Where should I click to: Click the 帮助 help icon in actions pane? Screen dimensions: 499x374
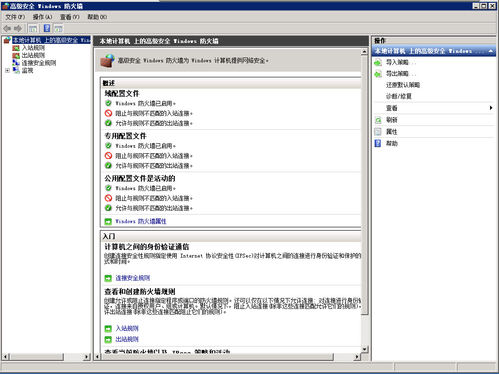click(x=378, y=143)
